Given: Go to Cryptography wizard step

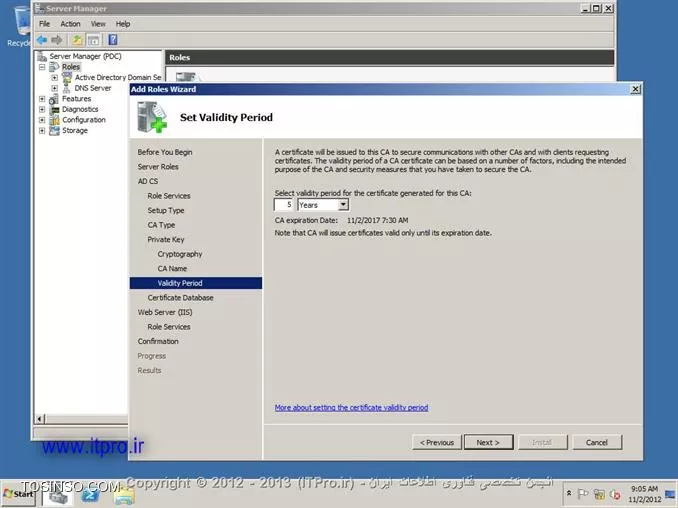Looking at the screenshot, I should point(180,254).
